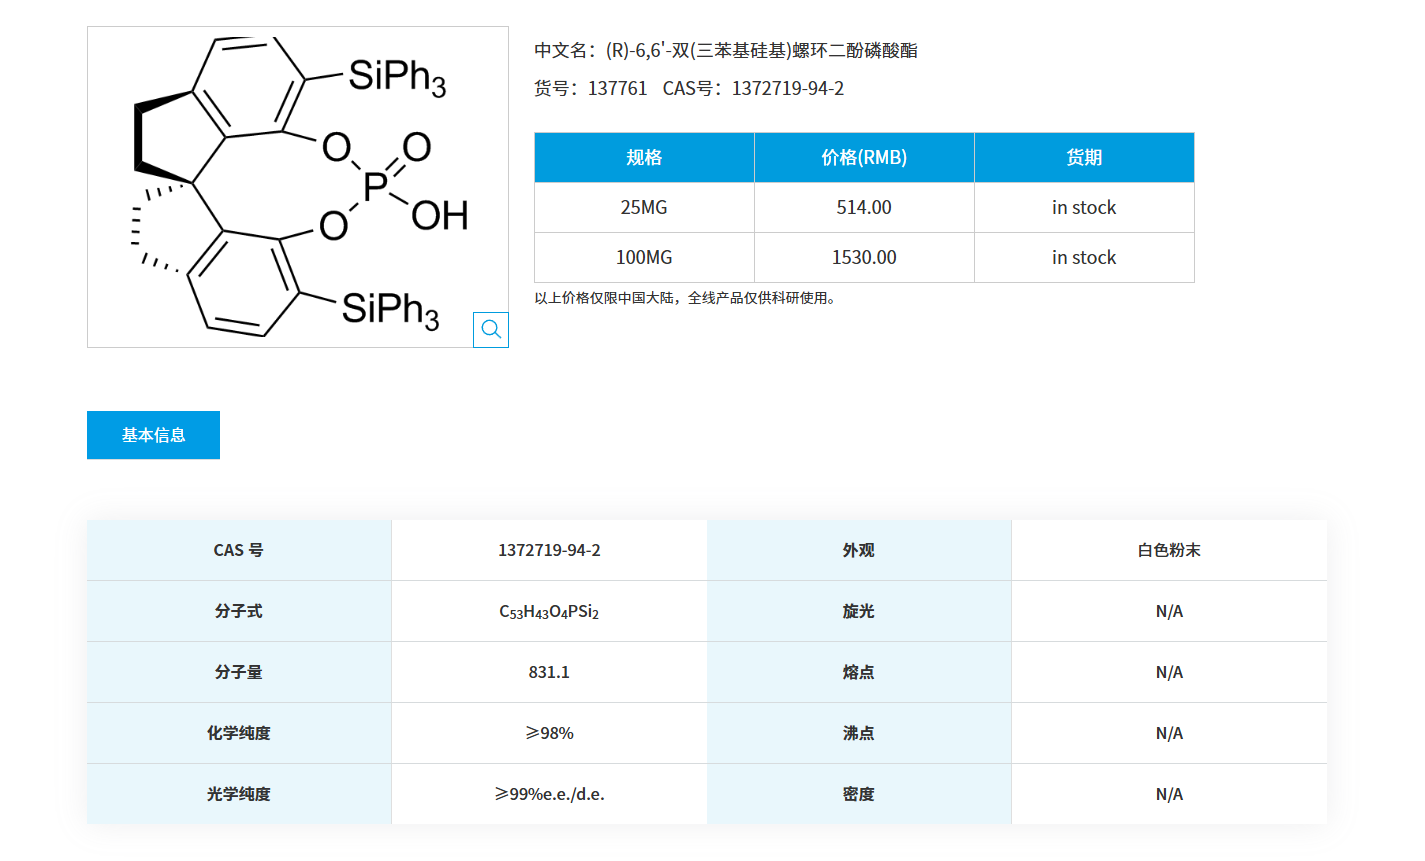The height and width of the screenshot is (861, 1425).
Task: Click the molecular formula C53H43O4PSi2 value
Action: (549, 611)
